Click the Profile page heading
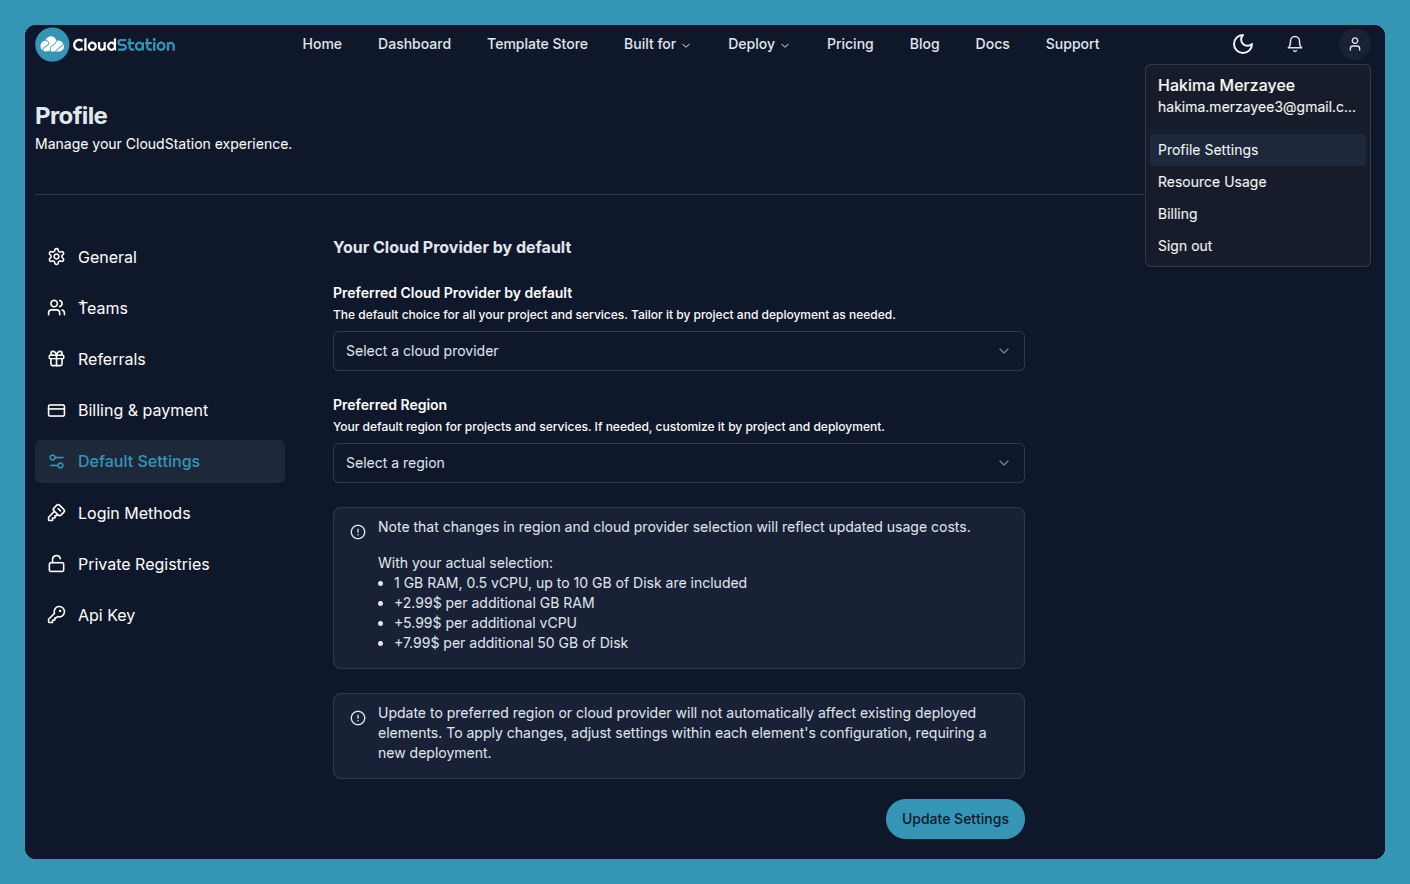 click(x=71, y=116)
